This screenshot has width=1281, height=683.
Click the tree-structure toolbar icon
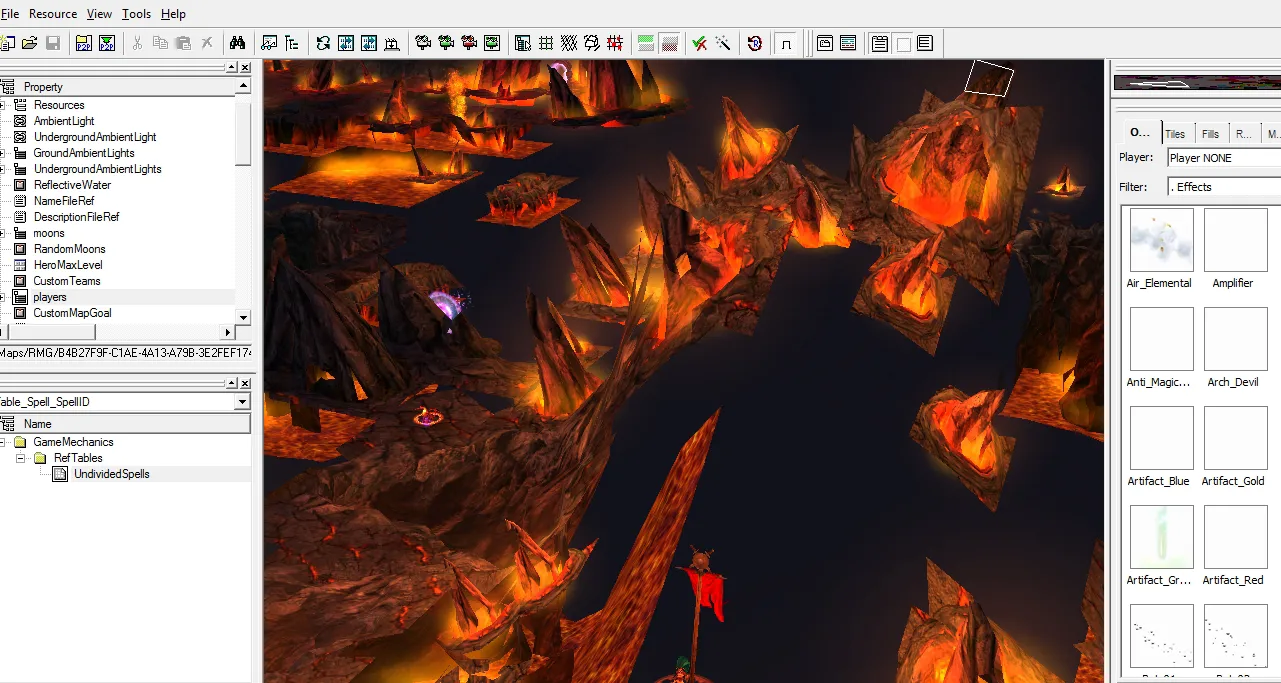292,43
